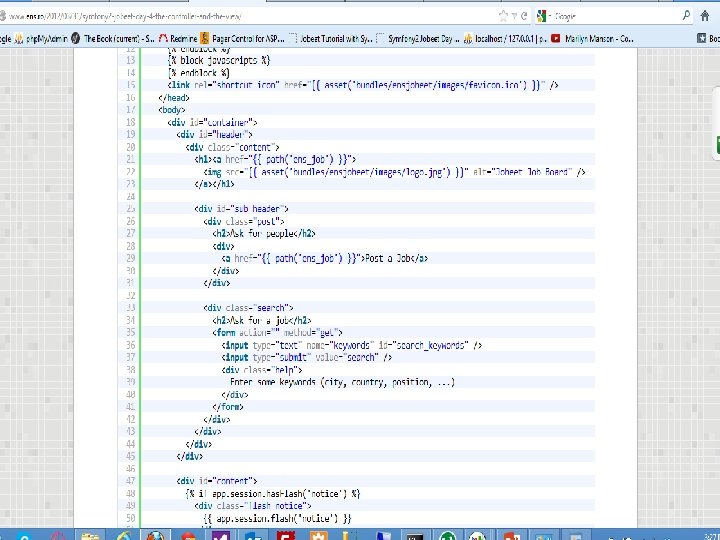Click the div id="header" line
Image resolution: width=720 pixels, height=540 pixels.
click(214, 135)
